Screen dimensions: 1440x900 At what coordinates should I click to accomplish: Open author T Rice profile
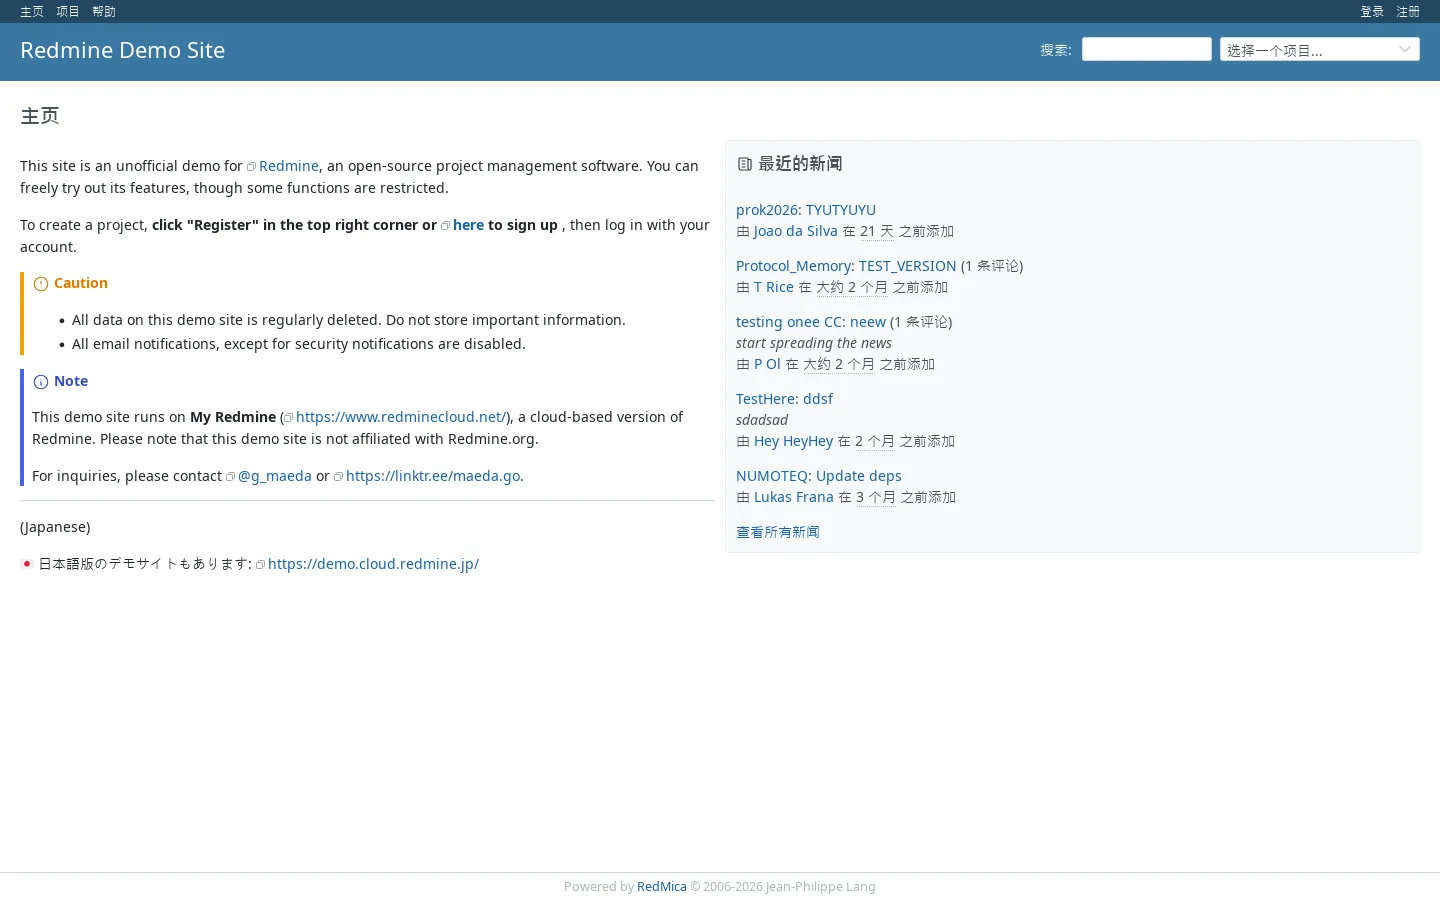pos(774,287)
